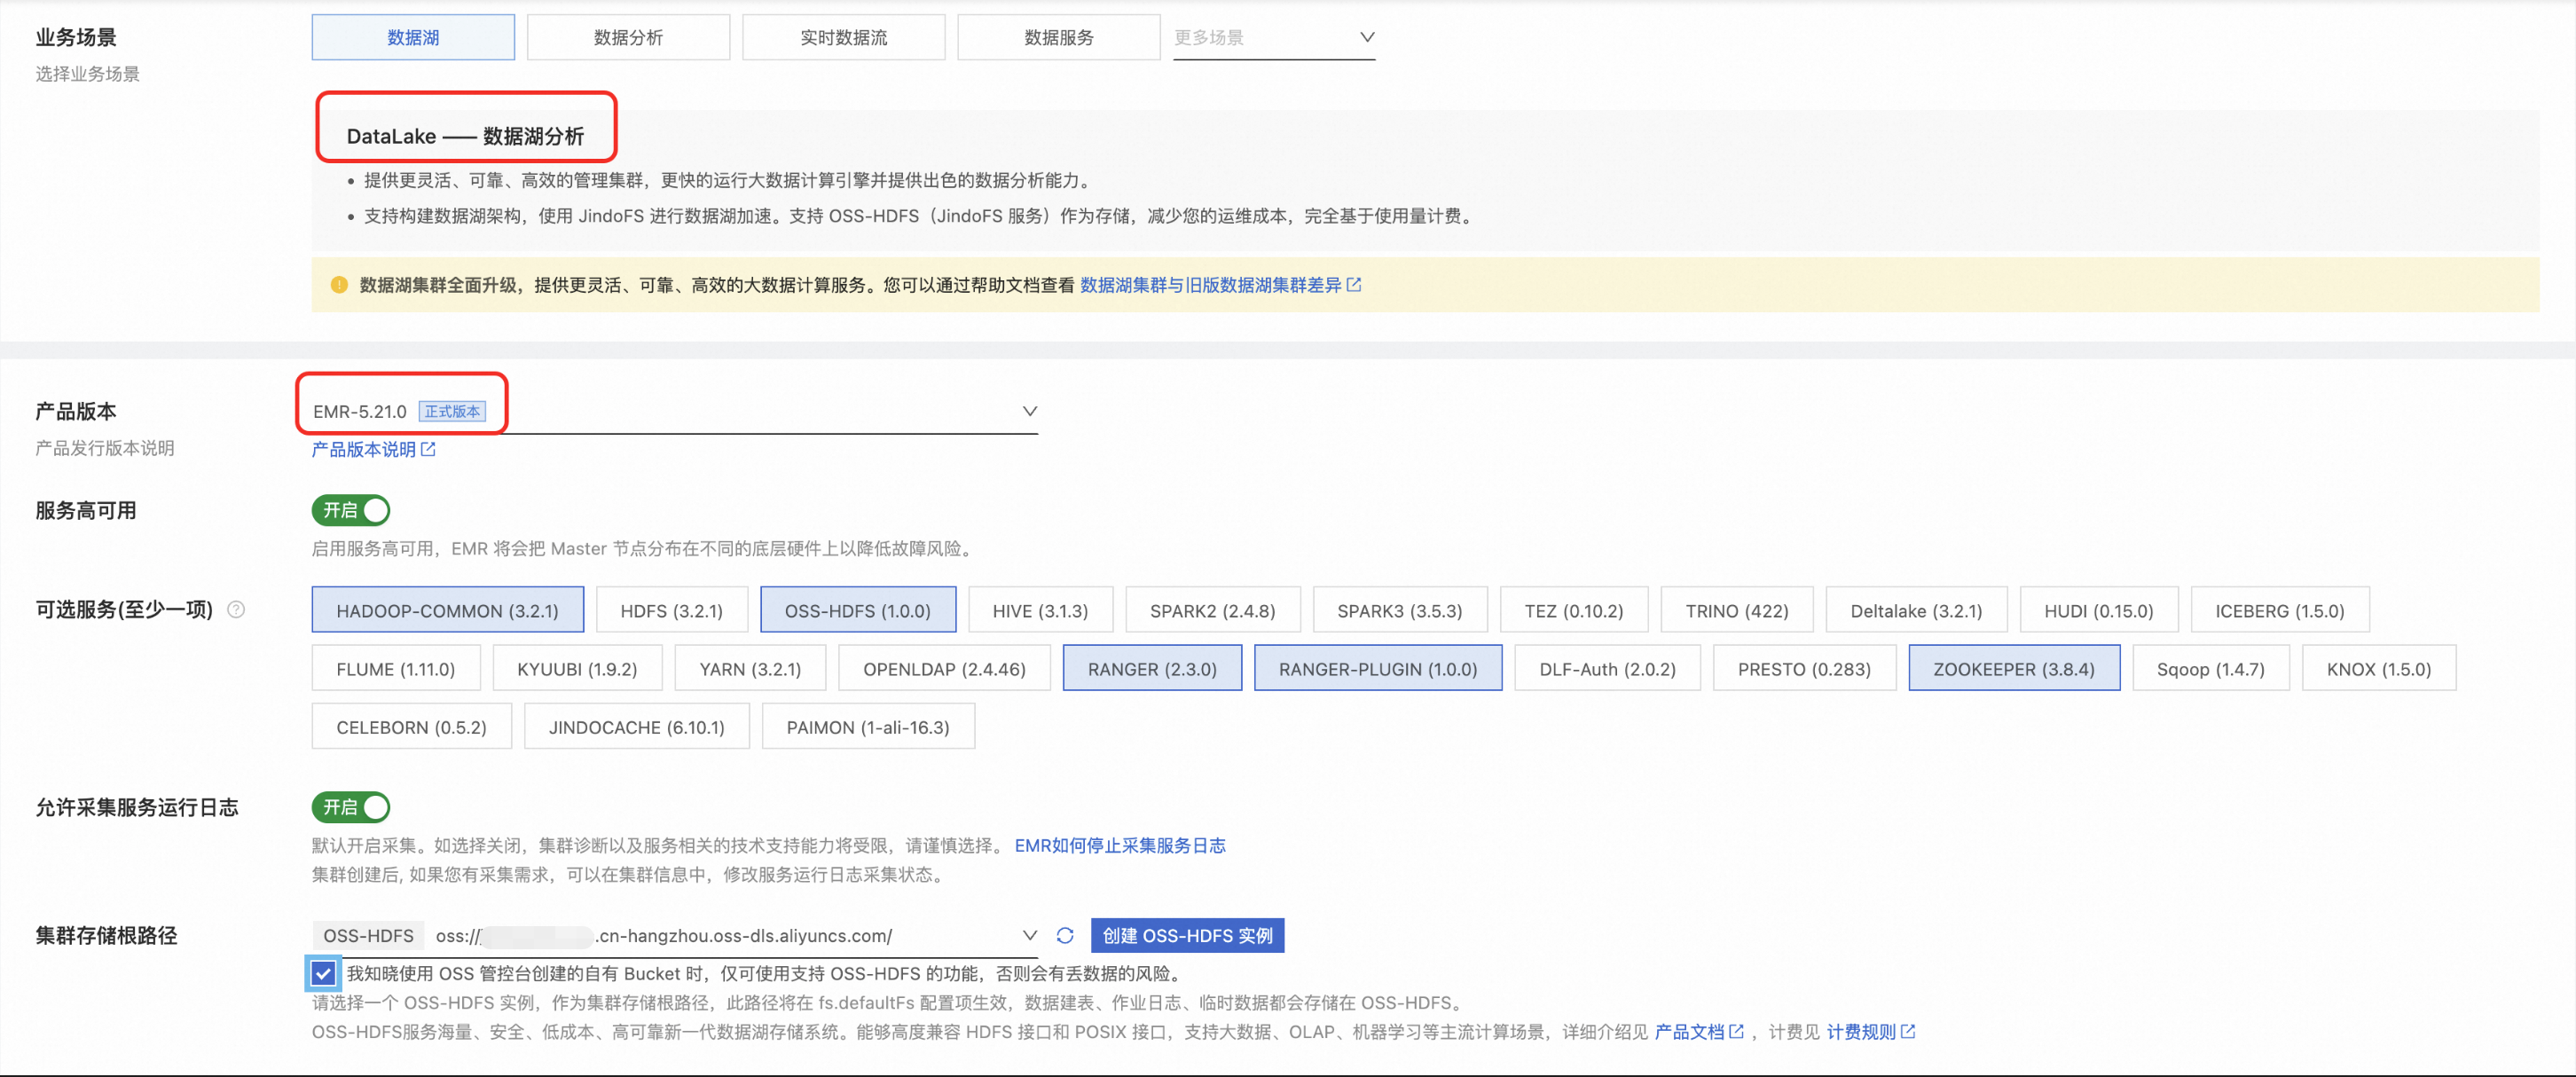
Task: Select the DLF-Auth (2.0.2) service
Action: click(1607, 668)
